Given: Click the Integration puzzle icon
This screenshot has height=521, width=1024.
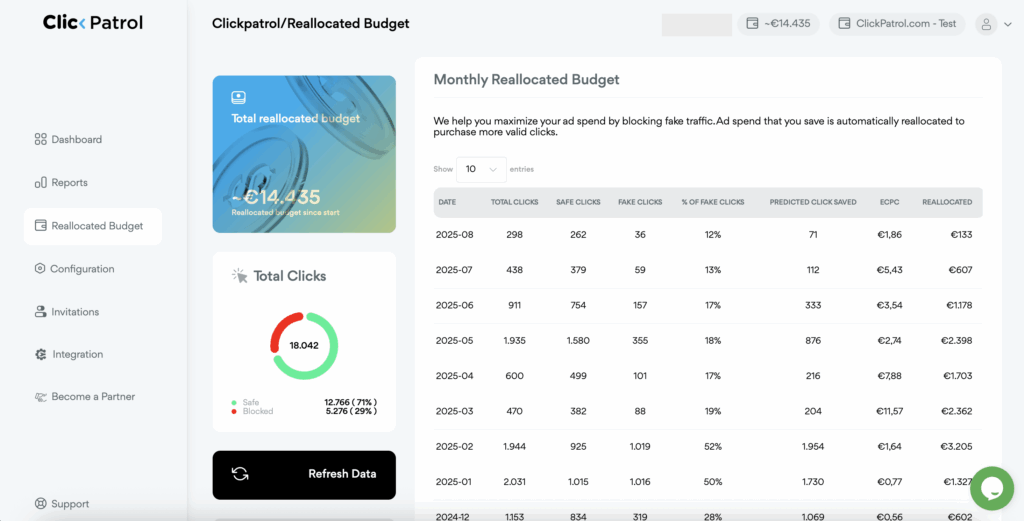Looking at the screenshot, I should [40, 355].
